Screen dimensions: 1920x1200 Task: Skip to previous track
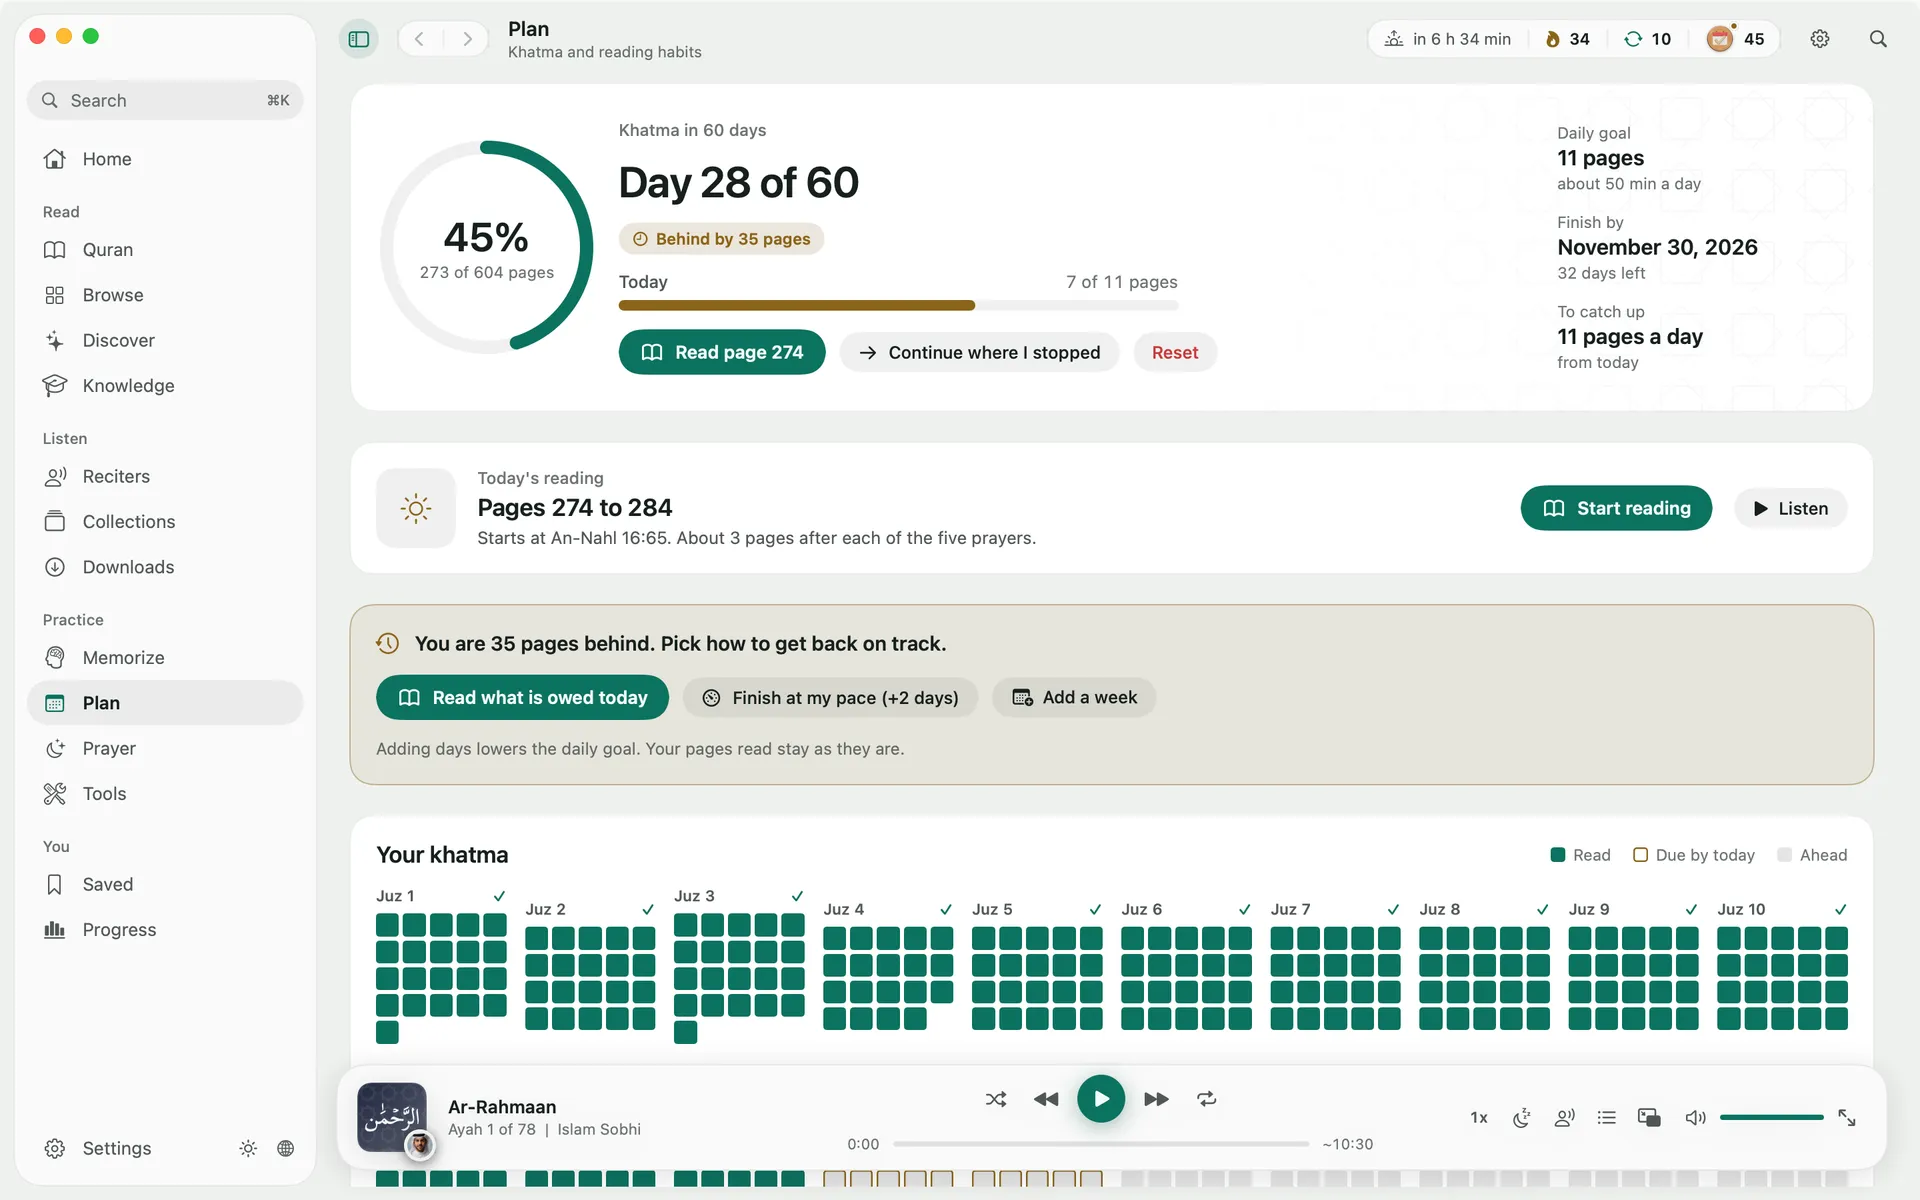click(x=1046, y=1099)
